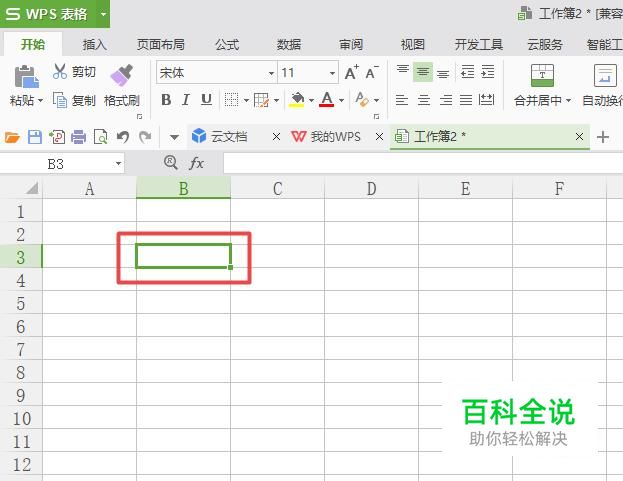Click the Cut scissors icon

coord(60,71)
